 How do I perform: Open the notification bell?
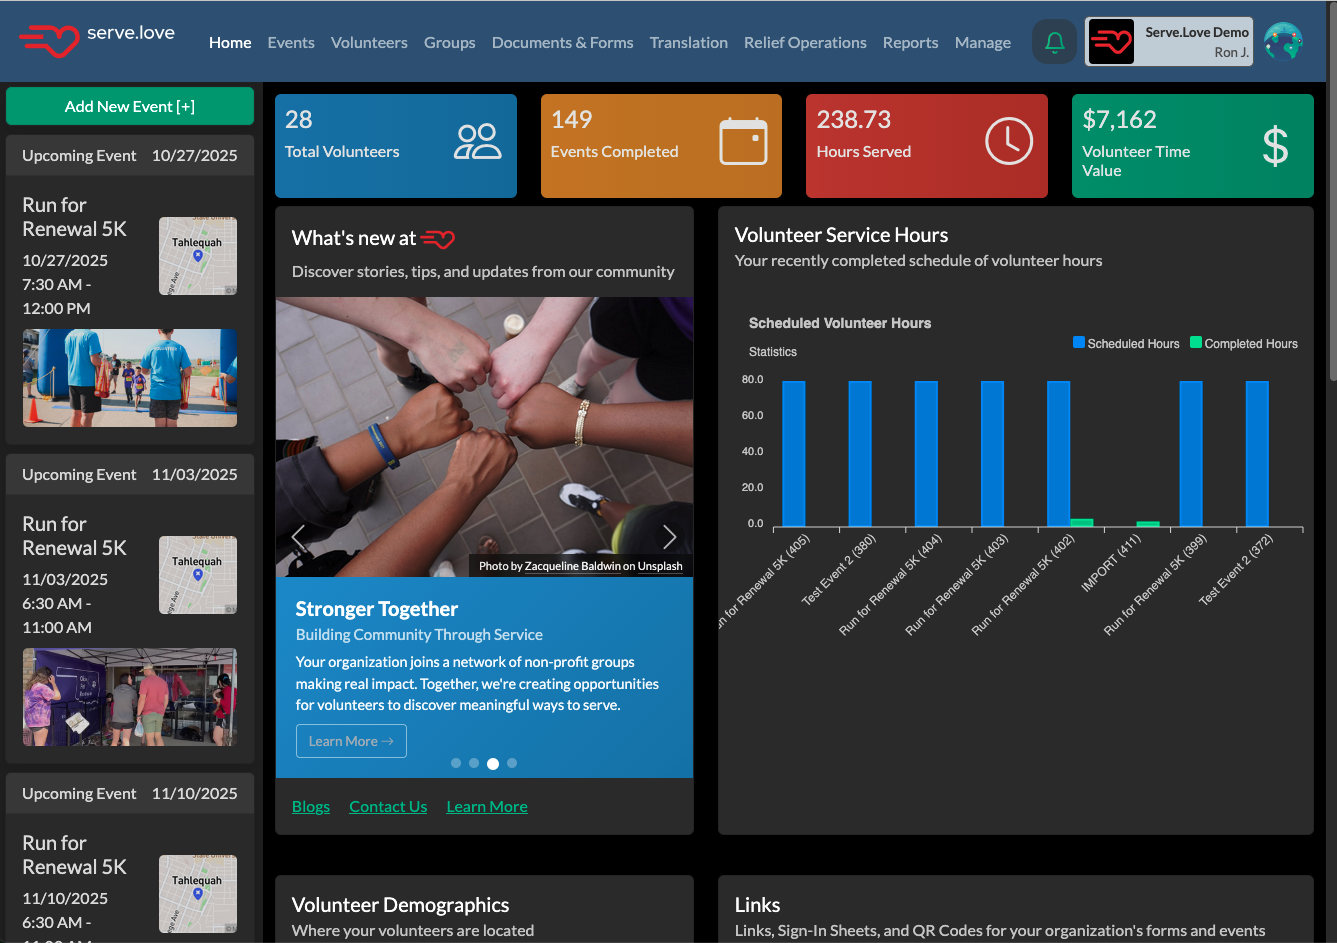[x=1054, y=42]
